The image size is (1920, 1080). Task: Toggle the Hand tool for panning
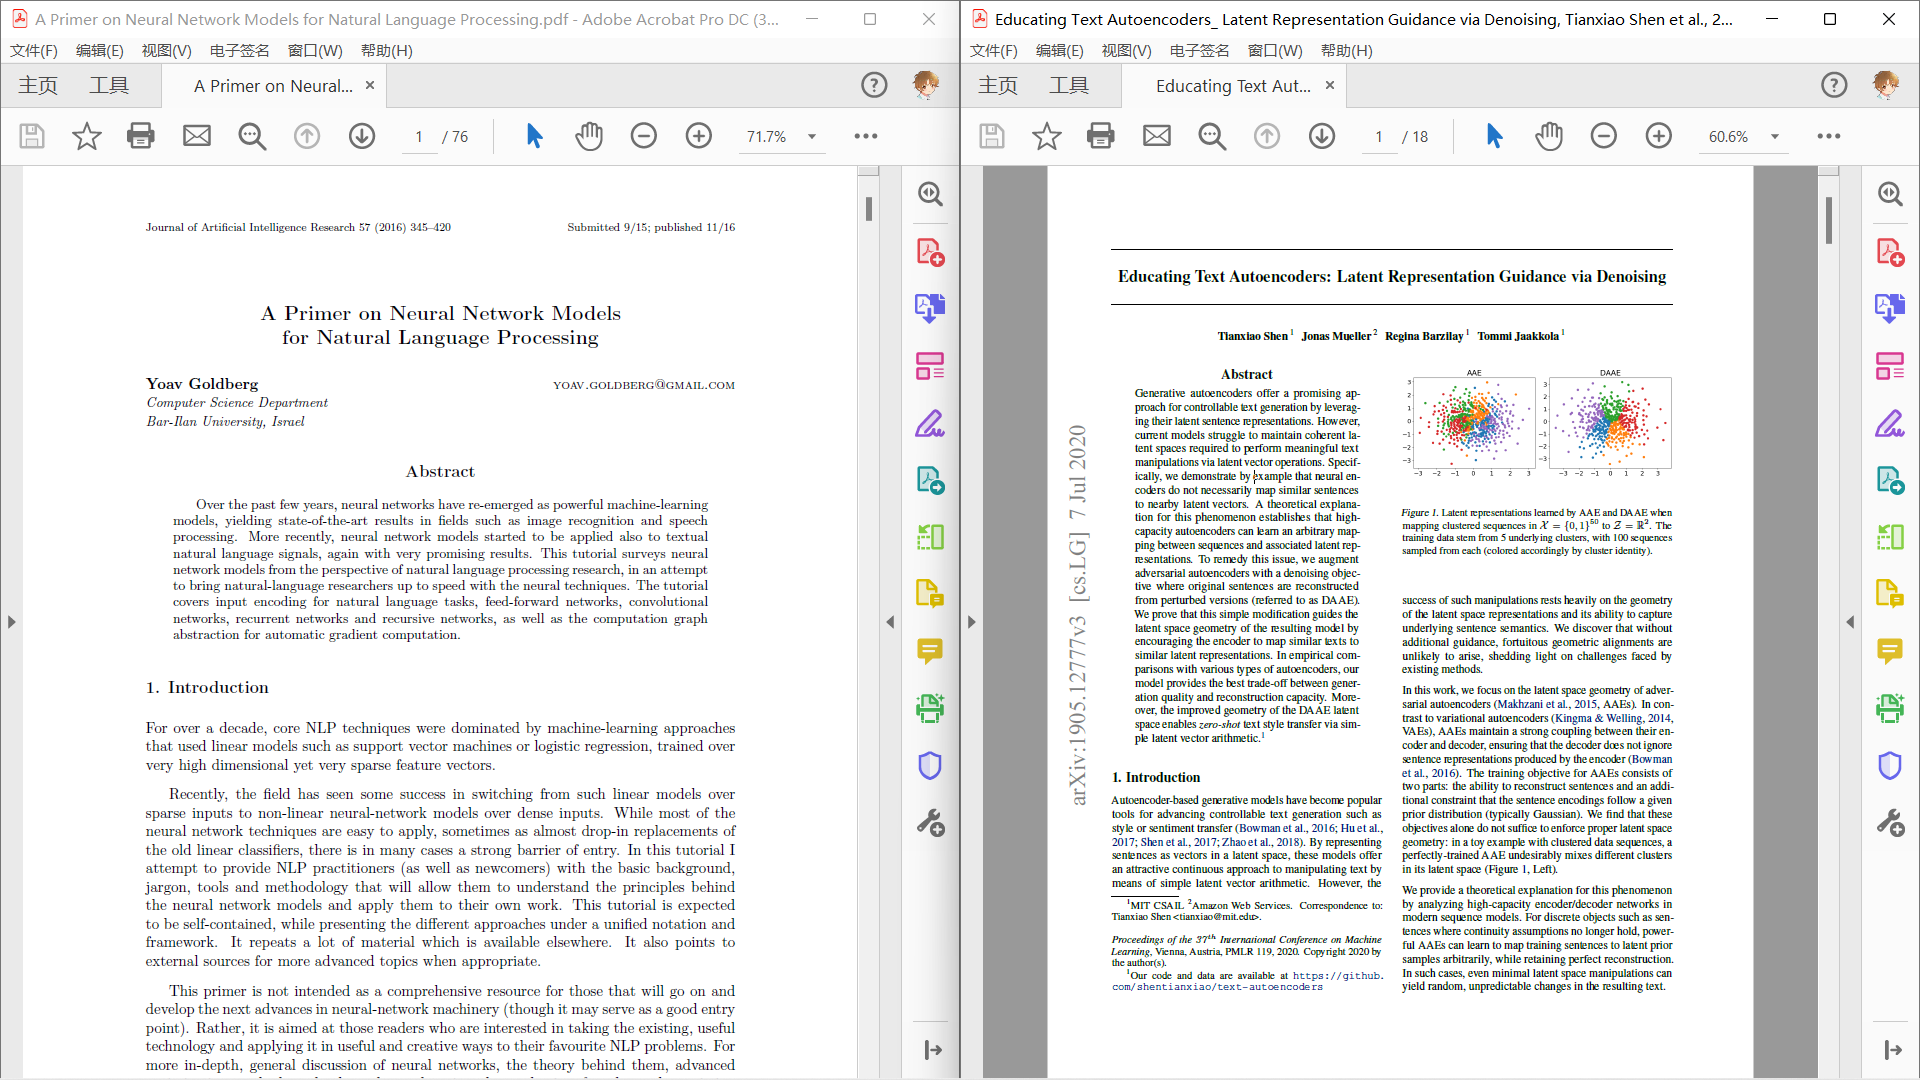pyautogui.click(x=590, y=136)
